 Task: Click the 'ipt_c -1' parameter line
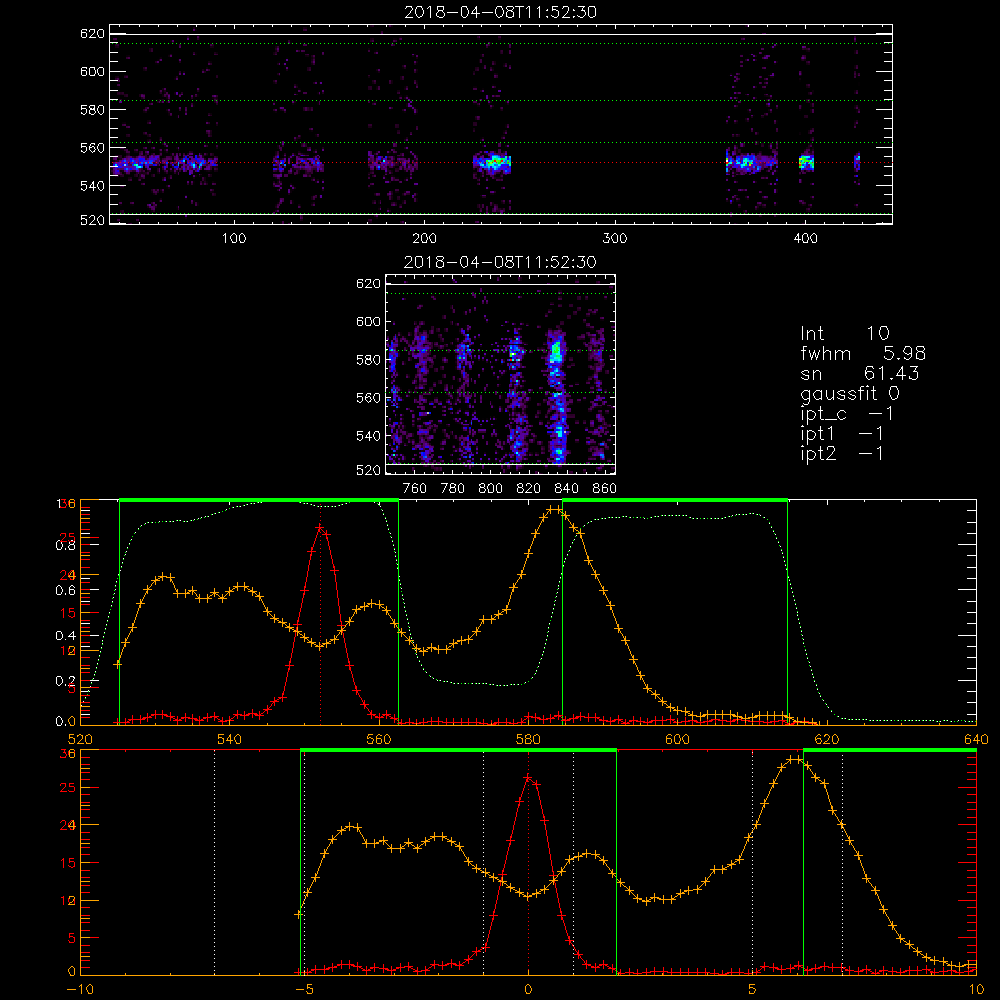848,414
